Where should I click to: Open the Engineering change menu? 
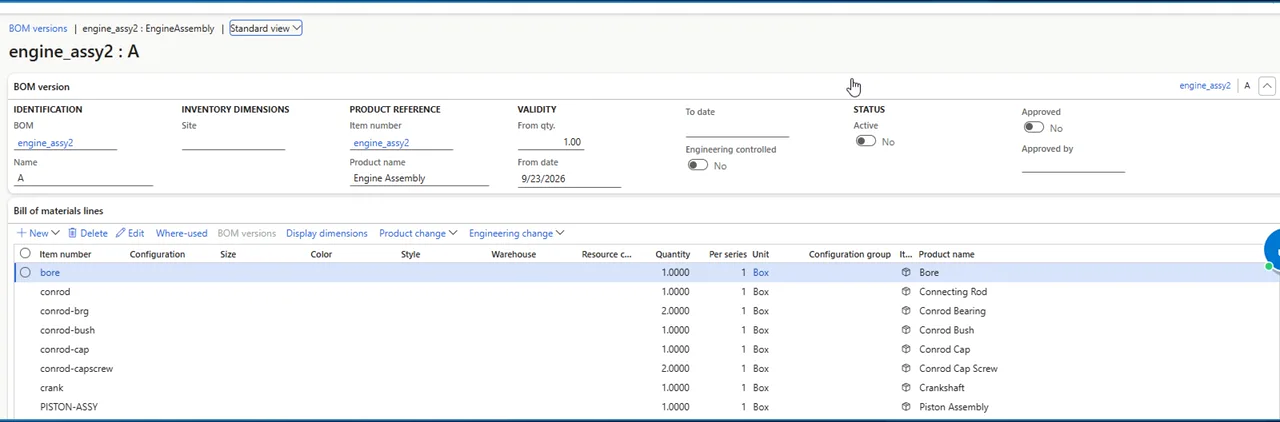coord(516,233)
